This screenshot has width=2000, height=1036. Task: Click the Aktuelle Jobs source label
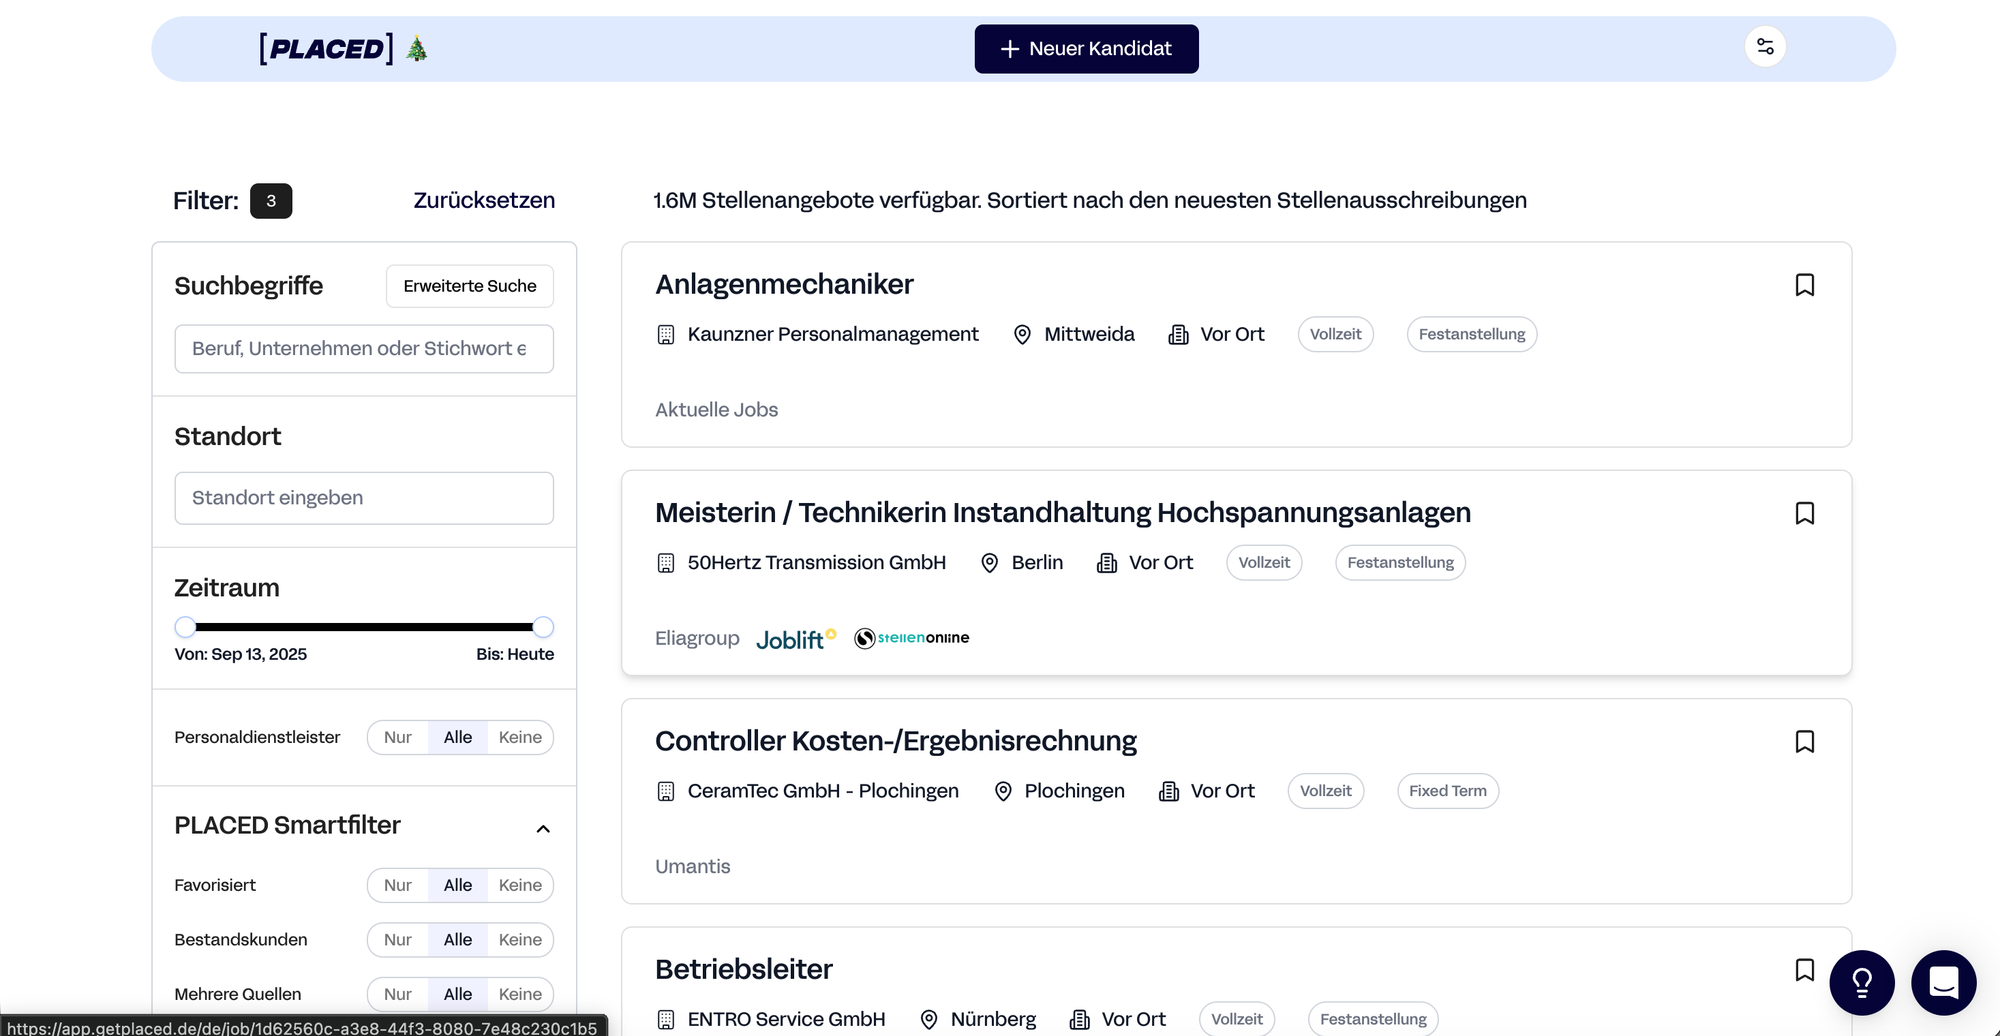pyautogui.click(x=716, y=410)
